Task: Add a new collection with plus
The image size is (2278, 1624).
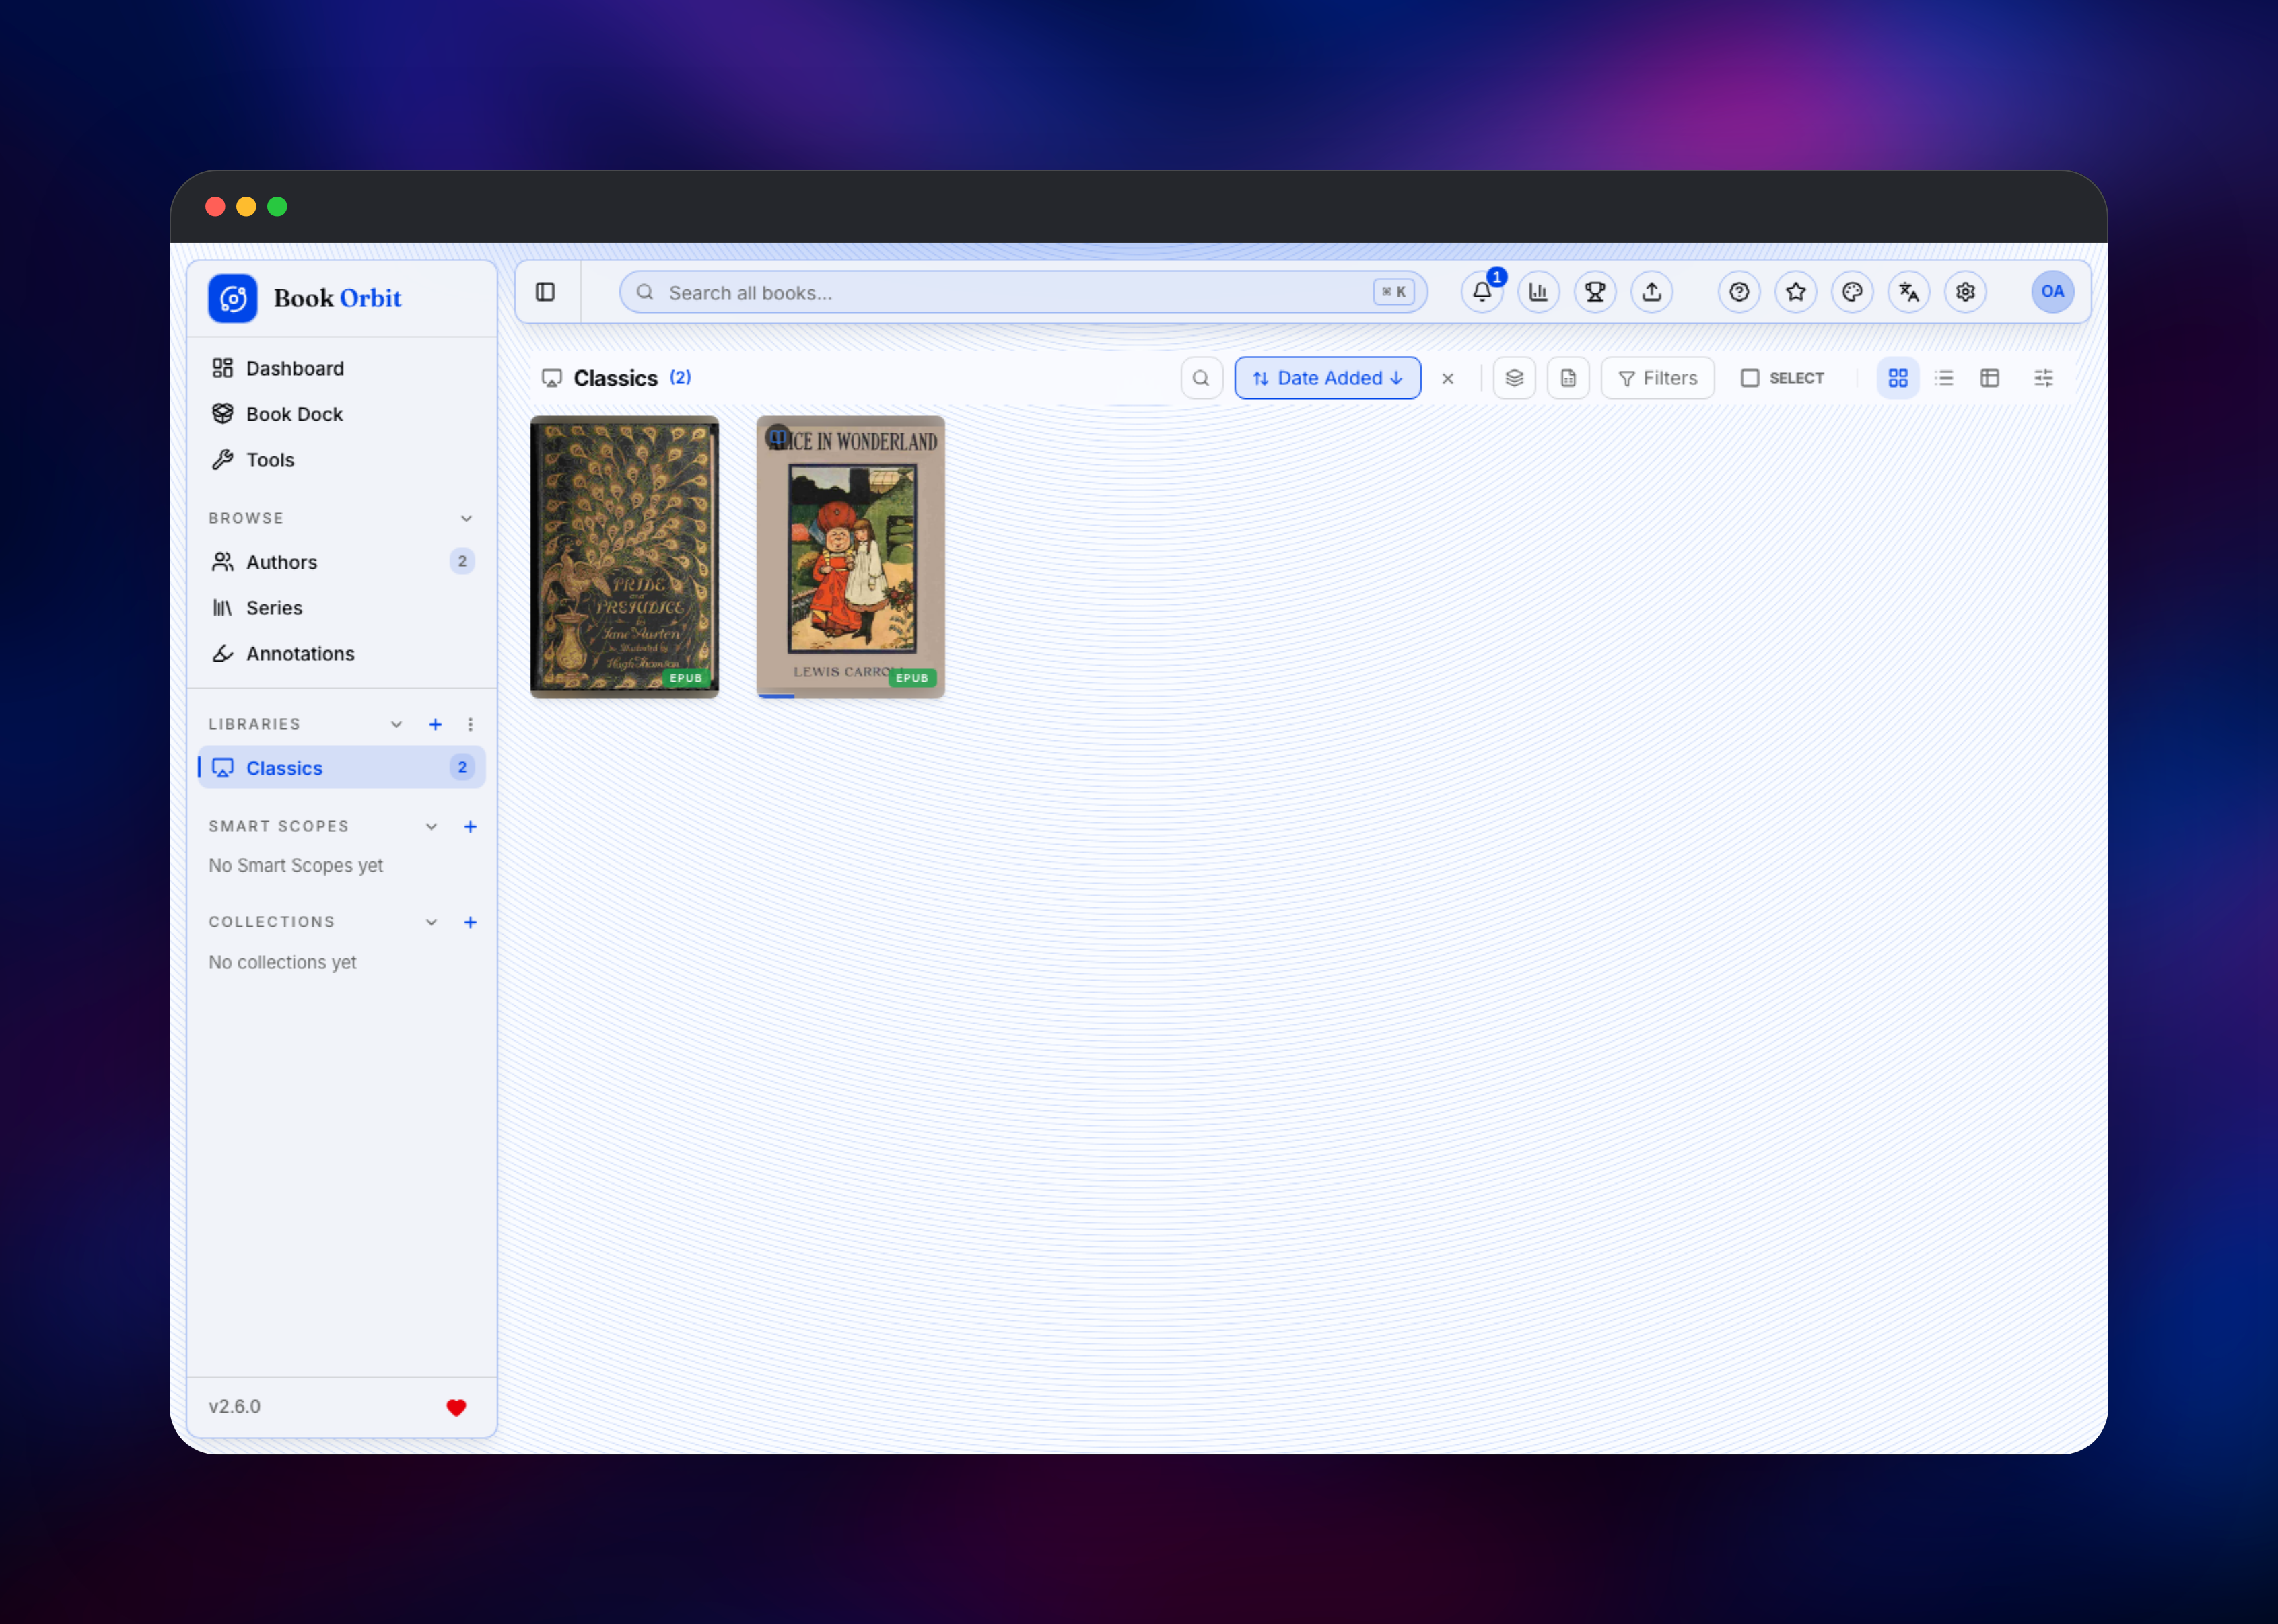Action: 470,922
